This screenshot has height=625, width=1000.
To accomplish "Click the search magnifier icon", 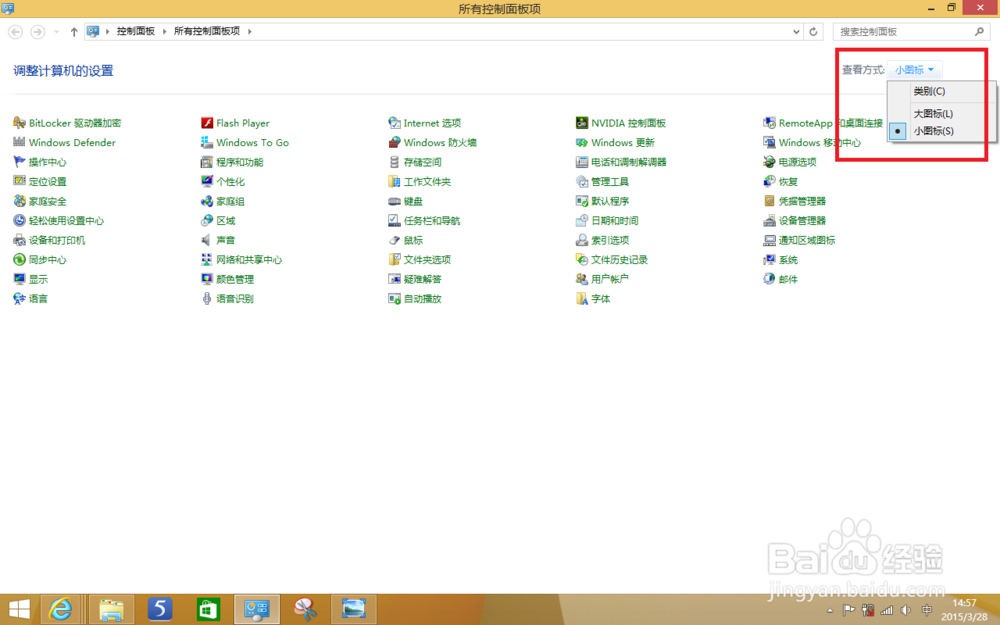I will point(979,31).
